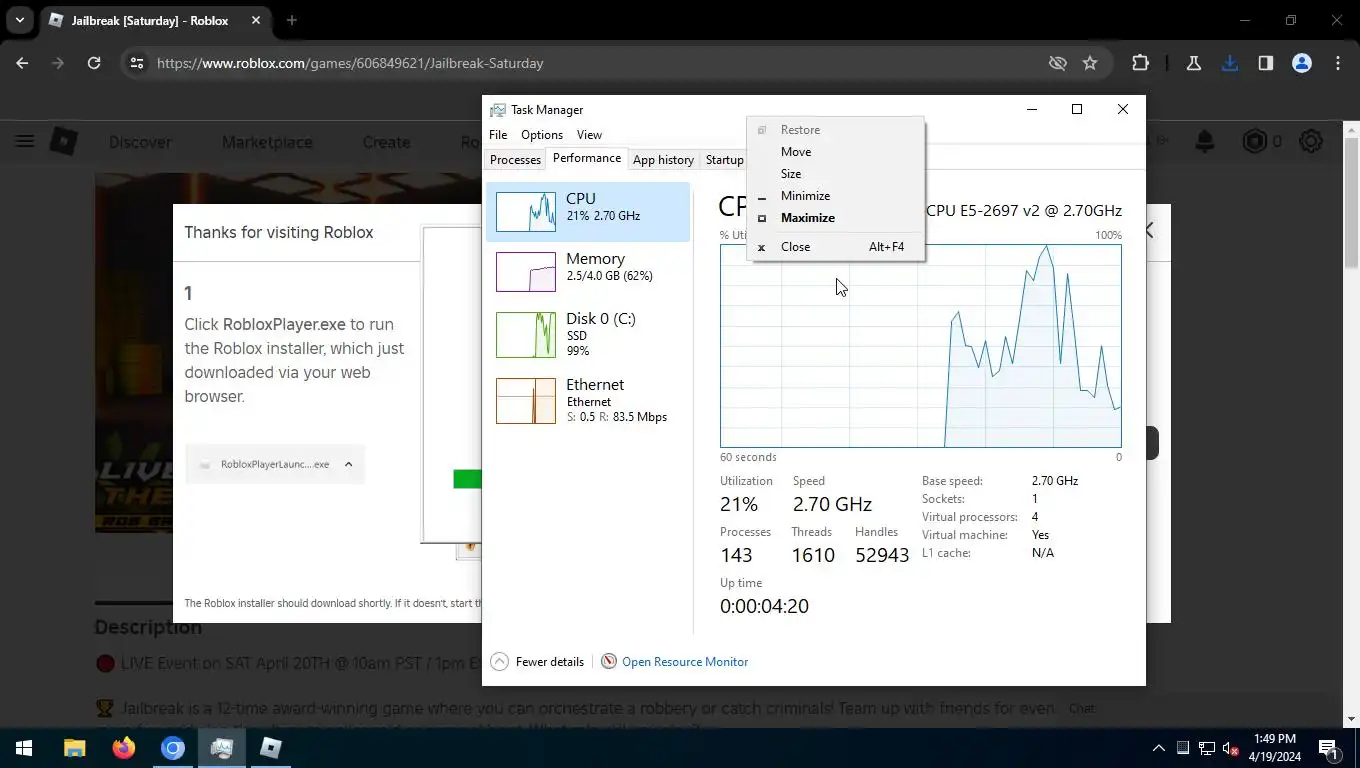Open Robux balance icon

[x=1254, y=142]
